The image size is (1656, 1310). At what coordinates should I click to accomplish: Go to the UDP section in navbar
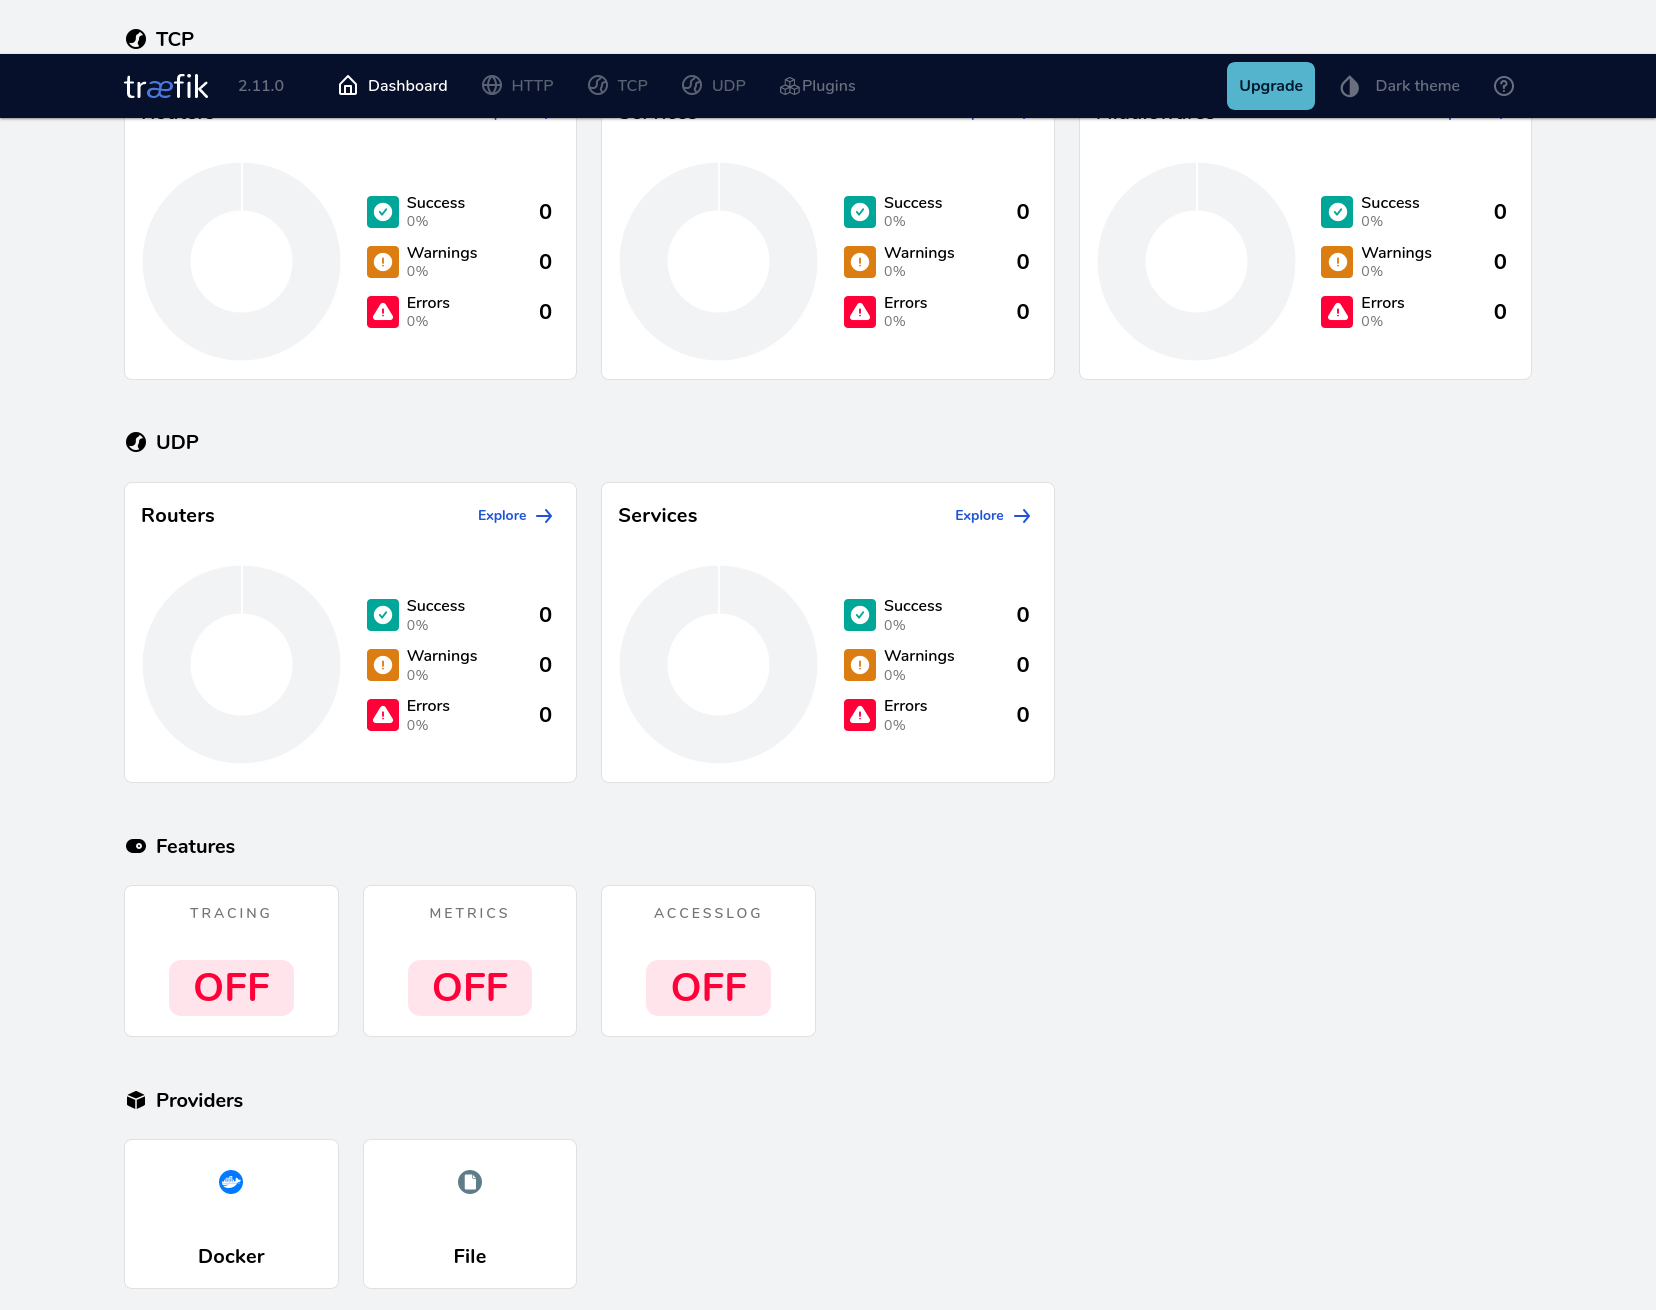click(714, 86)
